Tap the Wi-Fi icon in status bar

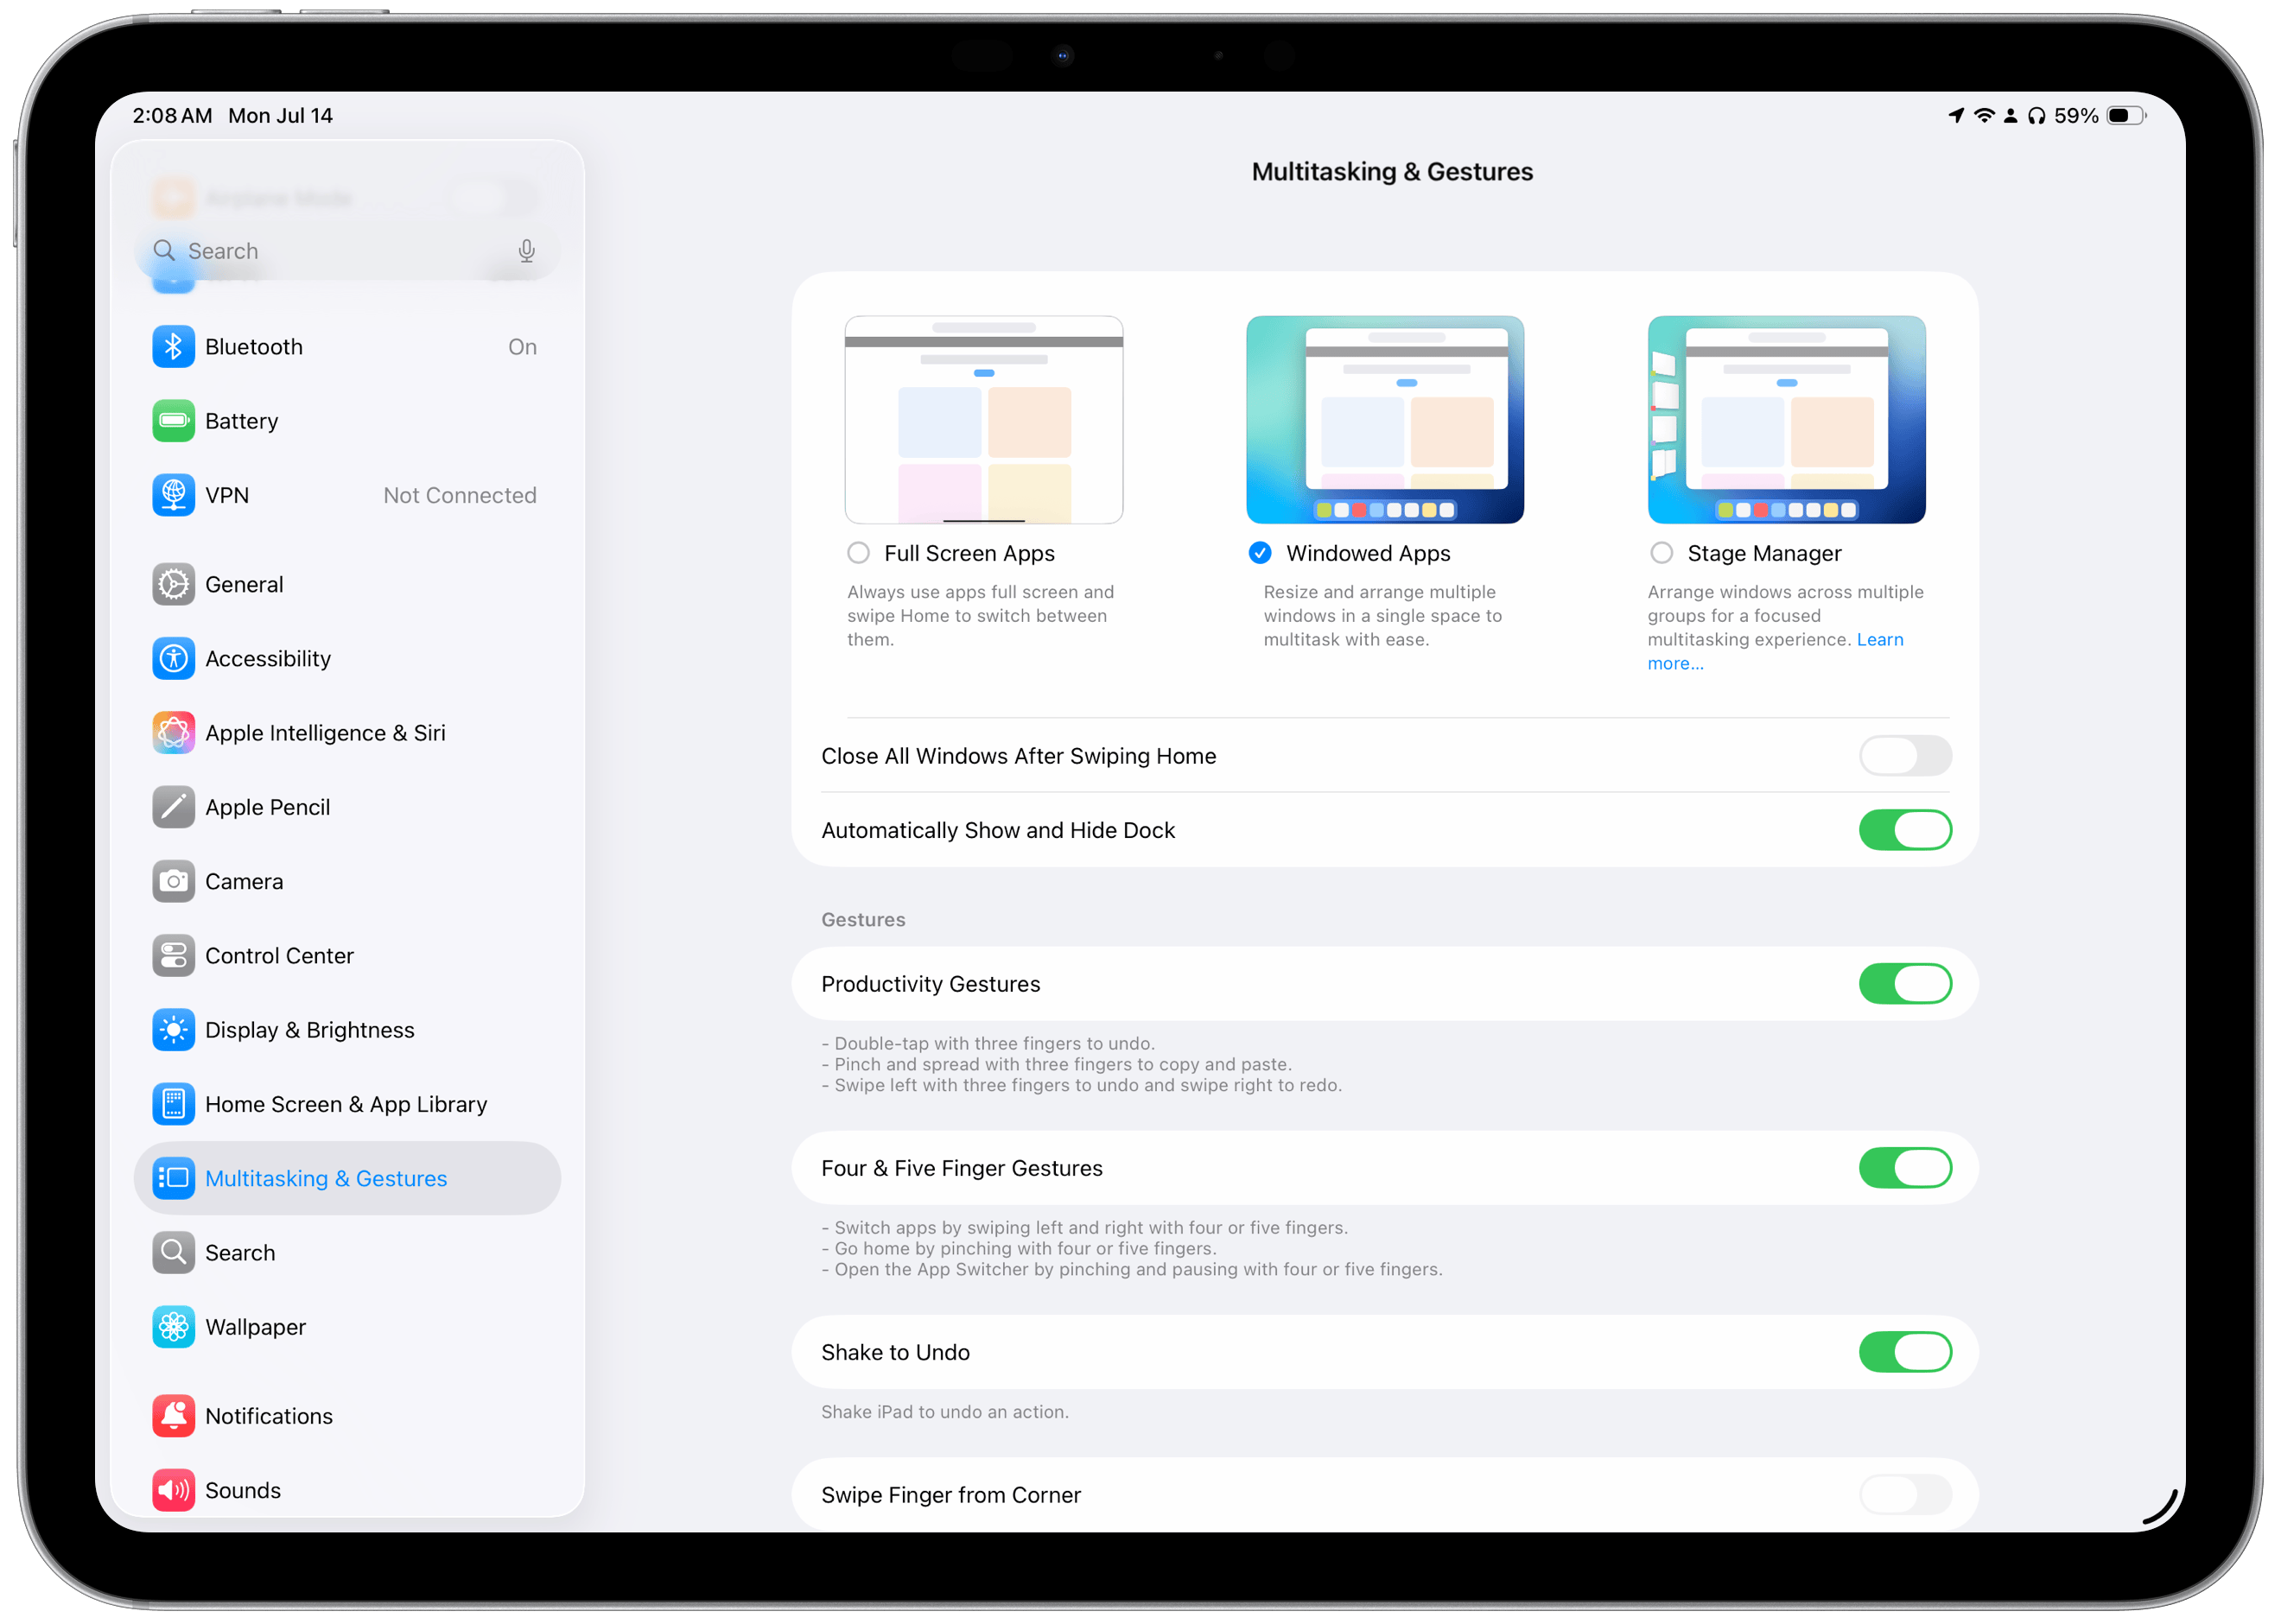point(1984,116)
